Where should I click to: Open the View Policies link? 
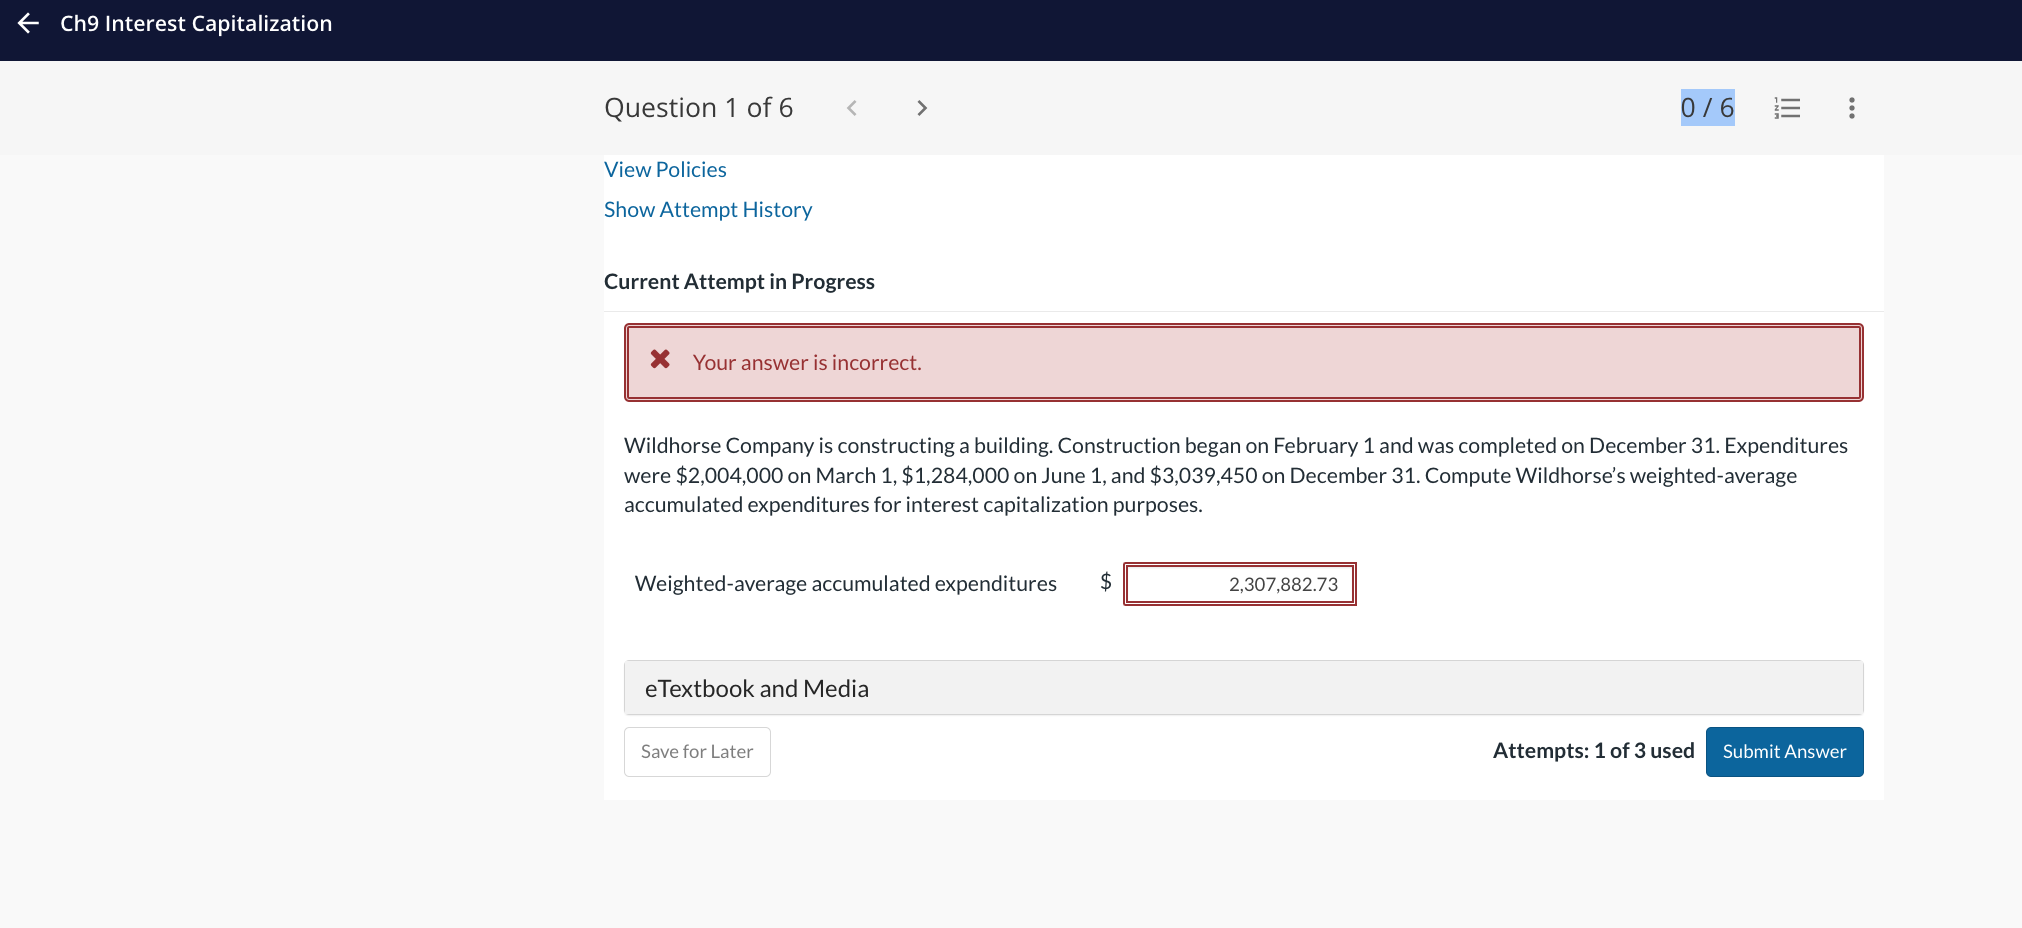coord(665,170)
